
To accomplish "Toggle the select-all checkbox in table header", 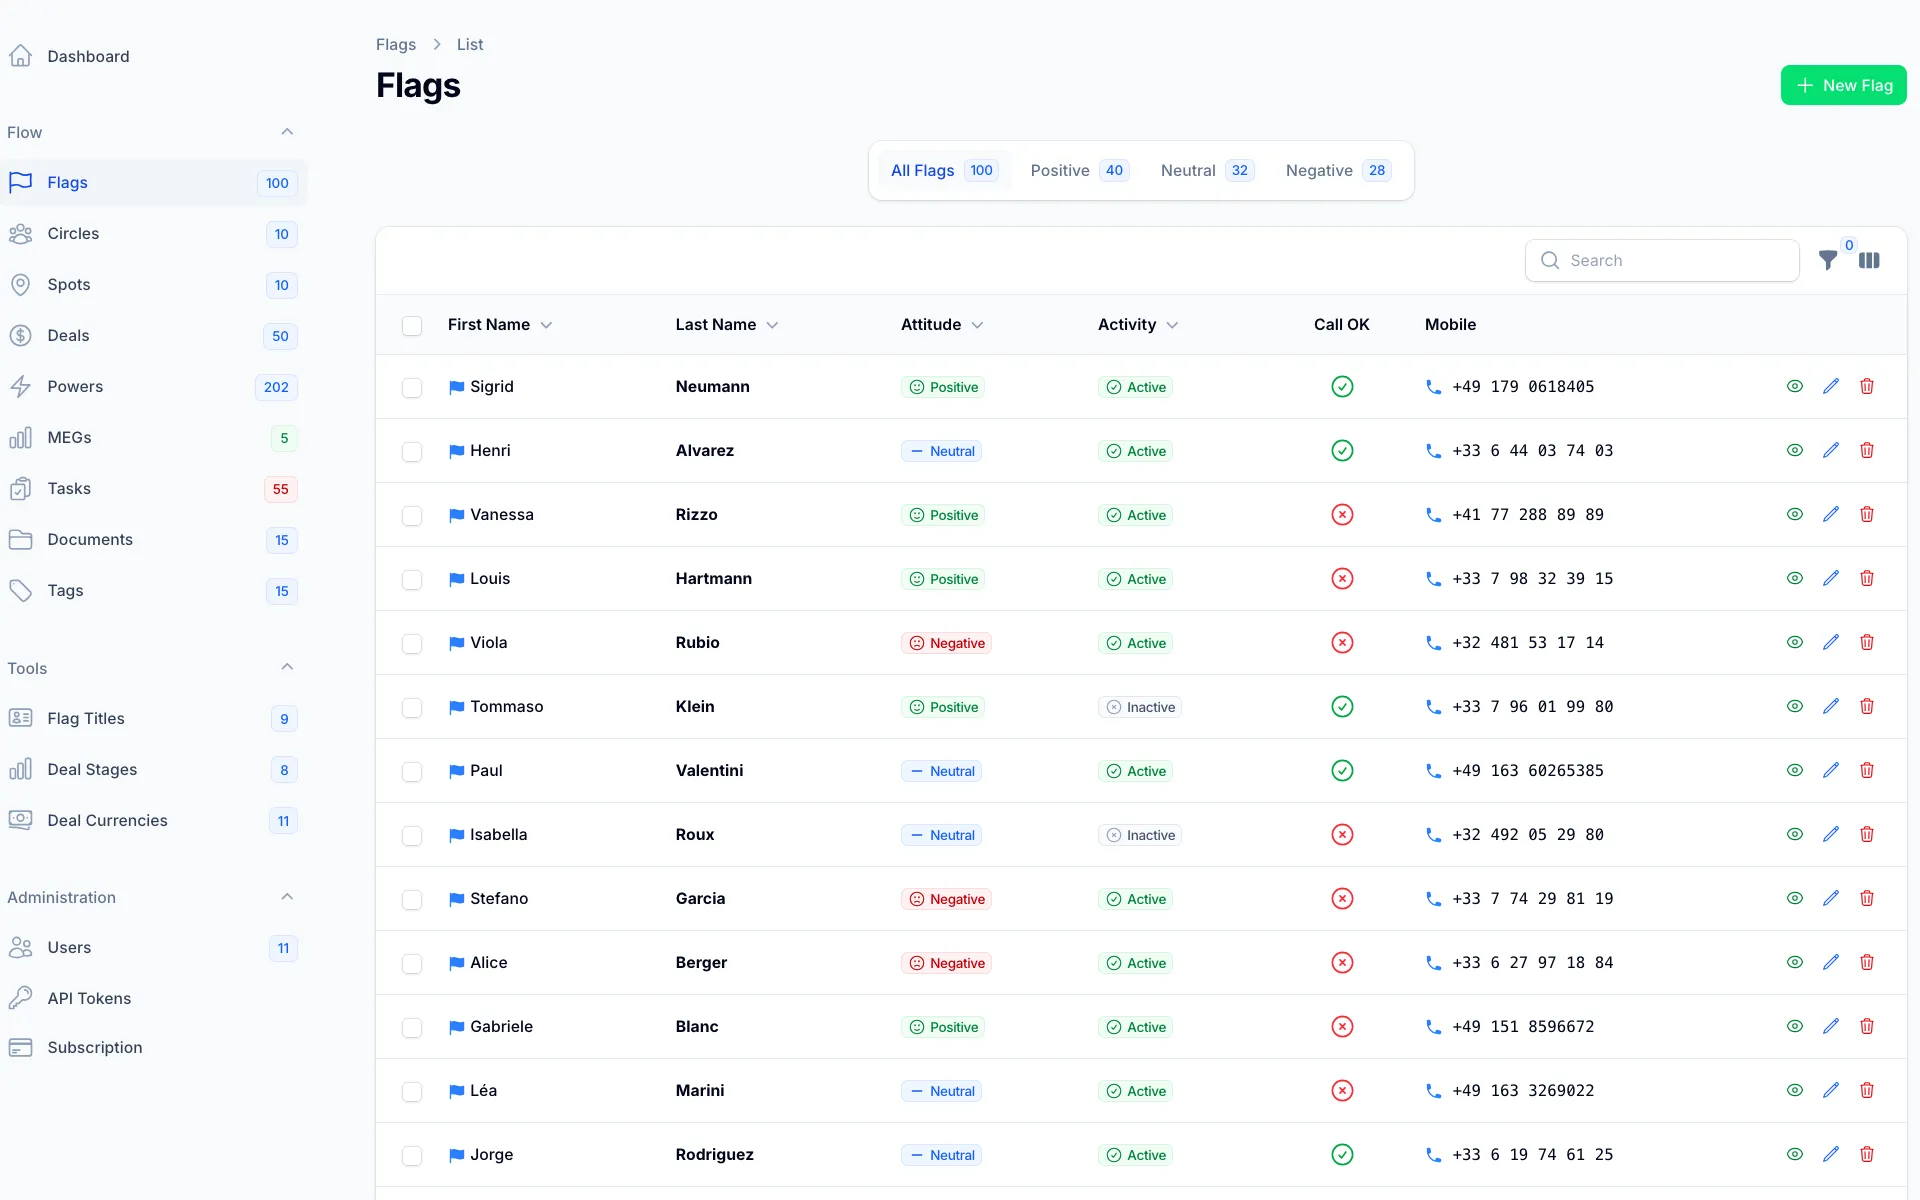I will (412, 326).
